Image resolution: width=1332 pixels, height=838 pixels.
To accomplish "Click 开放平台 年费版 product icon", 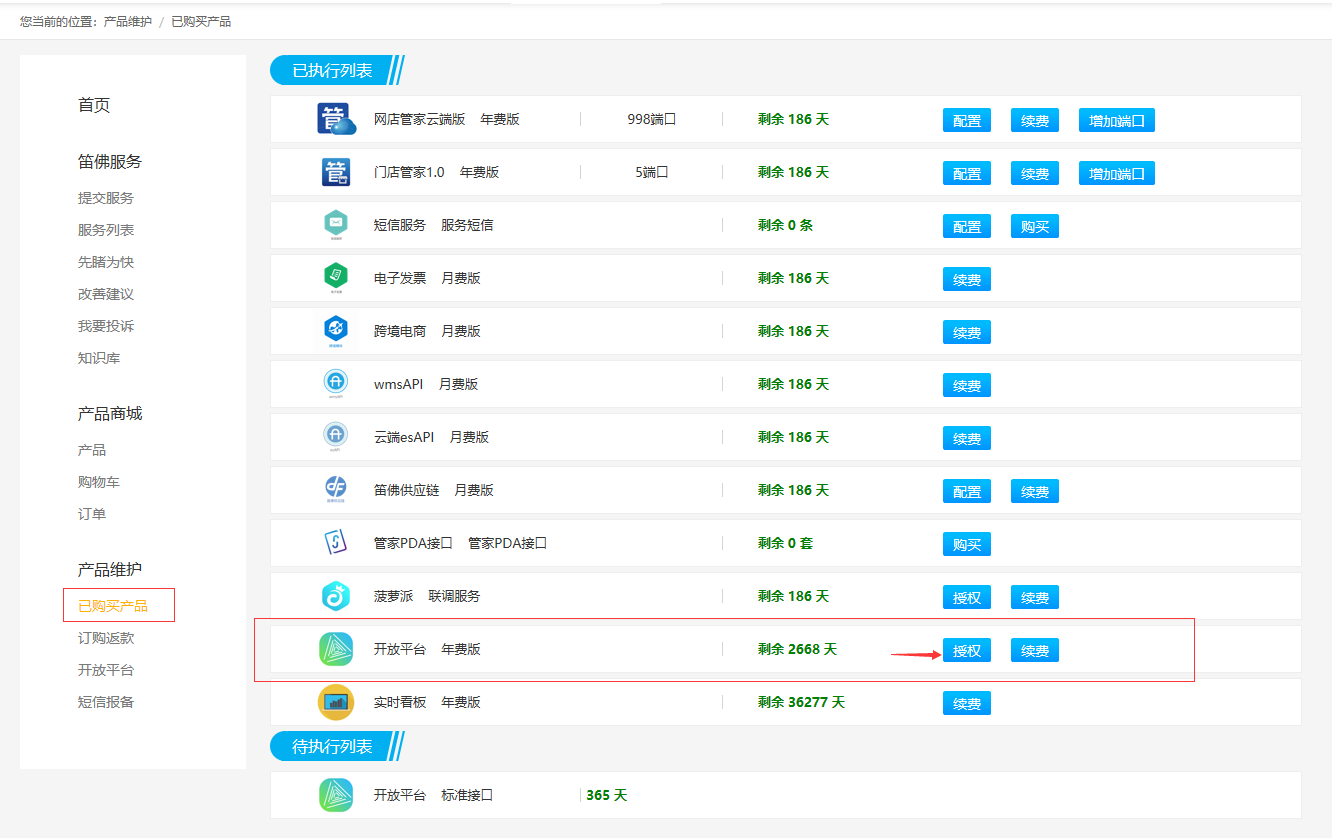I will point(336,649).
